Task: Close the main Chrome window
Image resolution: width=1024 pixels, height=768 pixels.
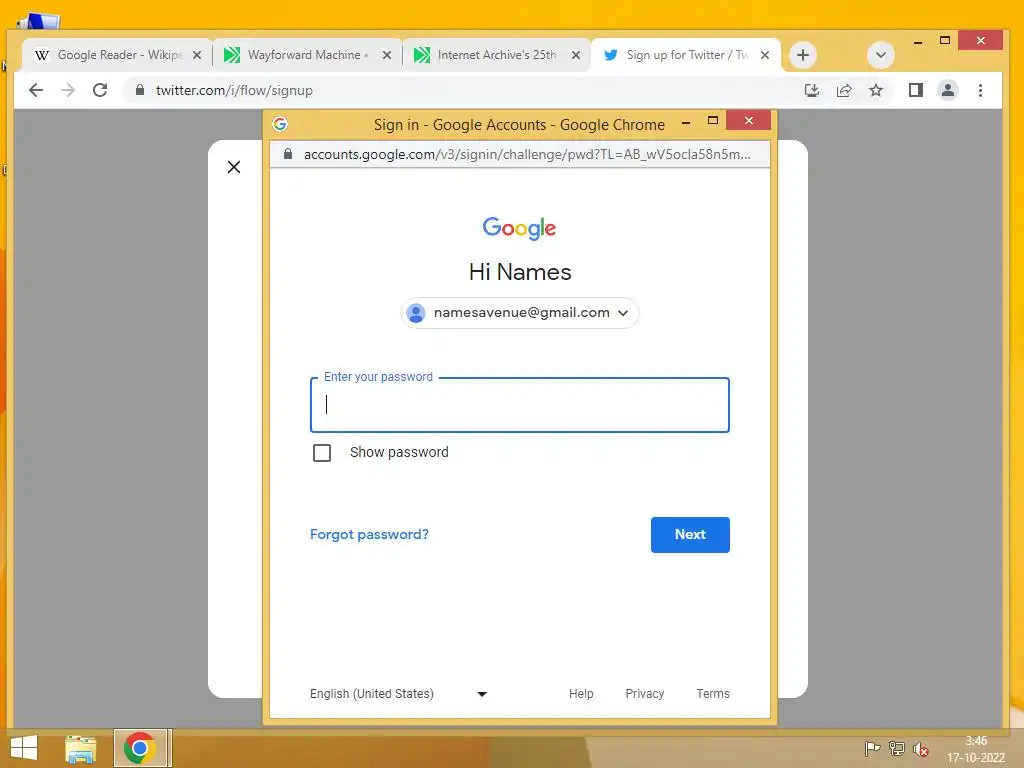Action: [980, 40]
